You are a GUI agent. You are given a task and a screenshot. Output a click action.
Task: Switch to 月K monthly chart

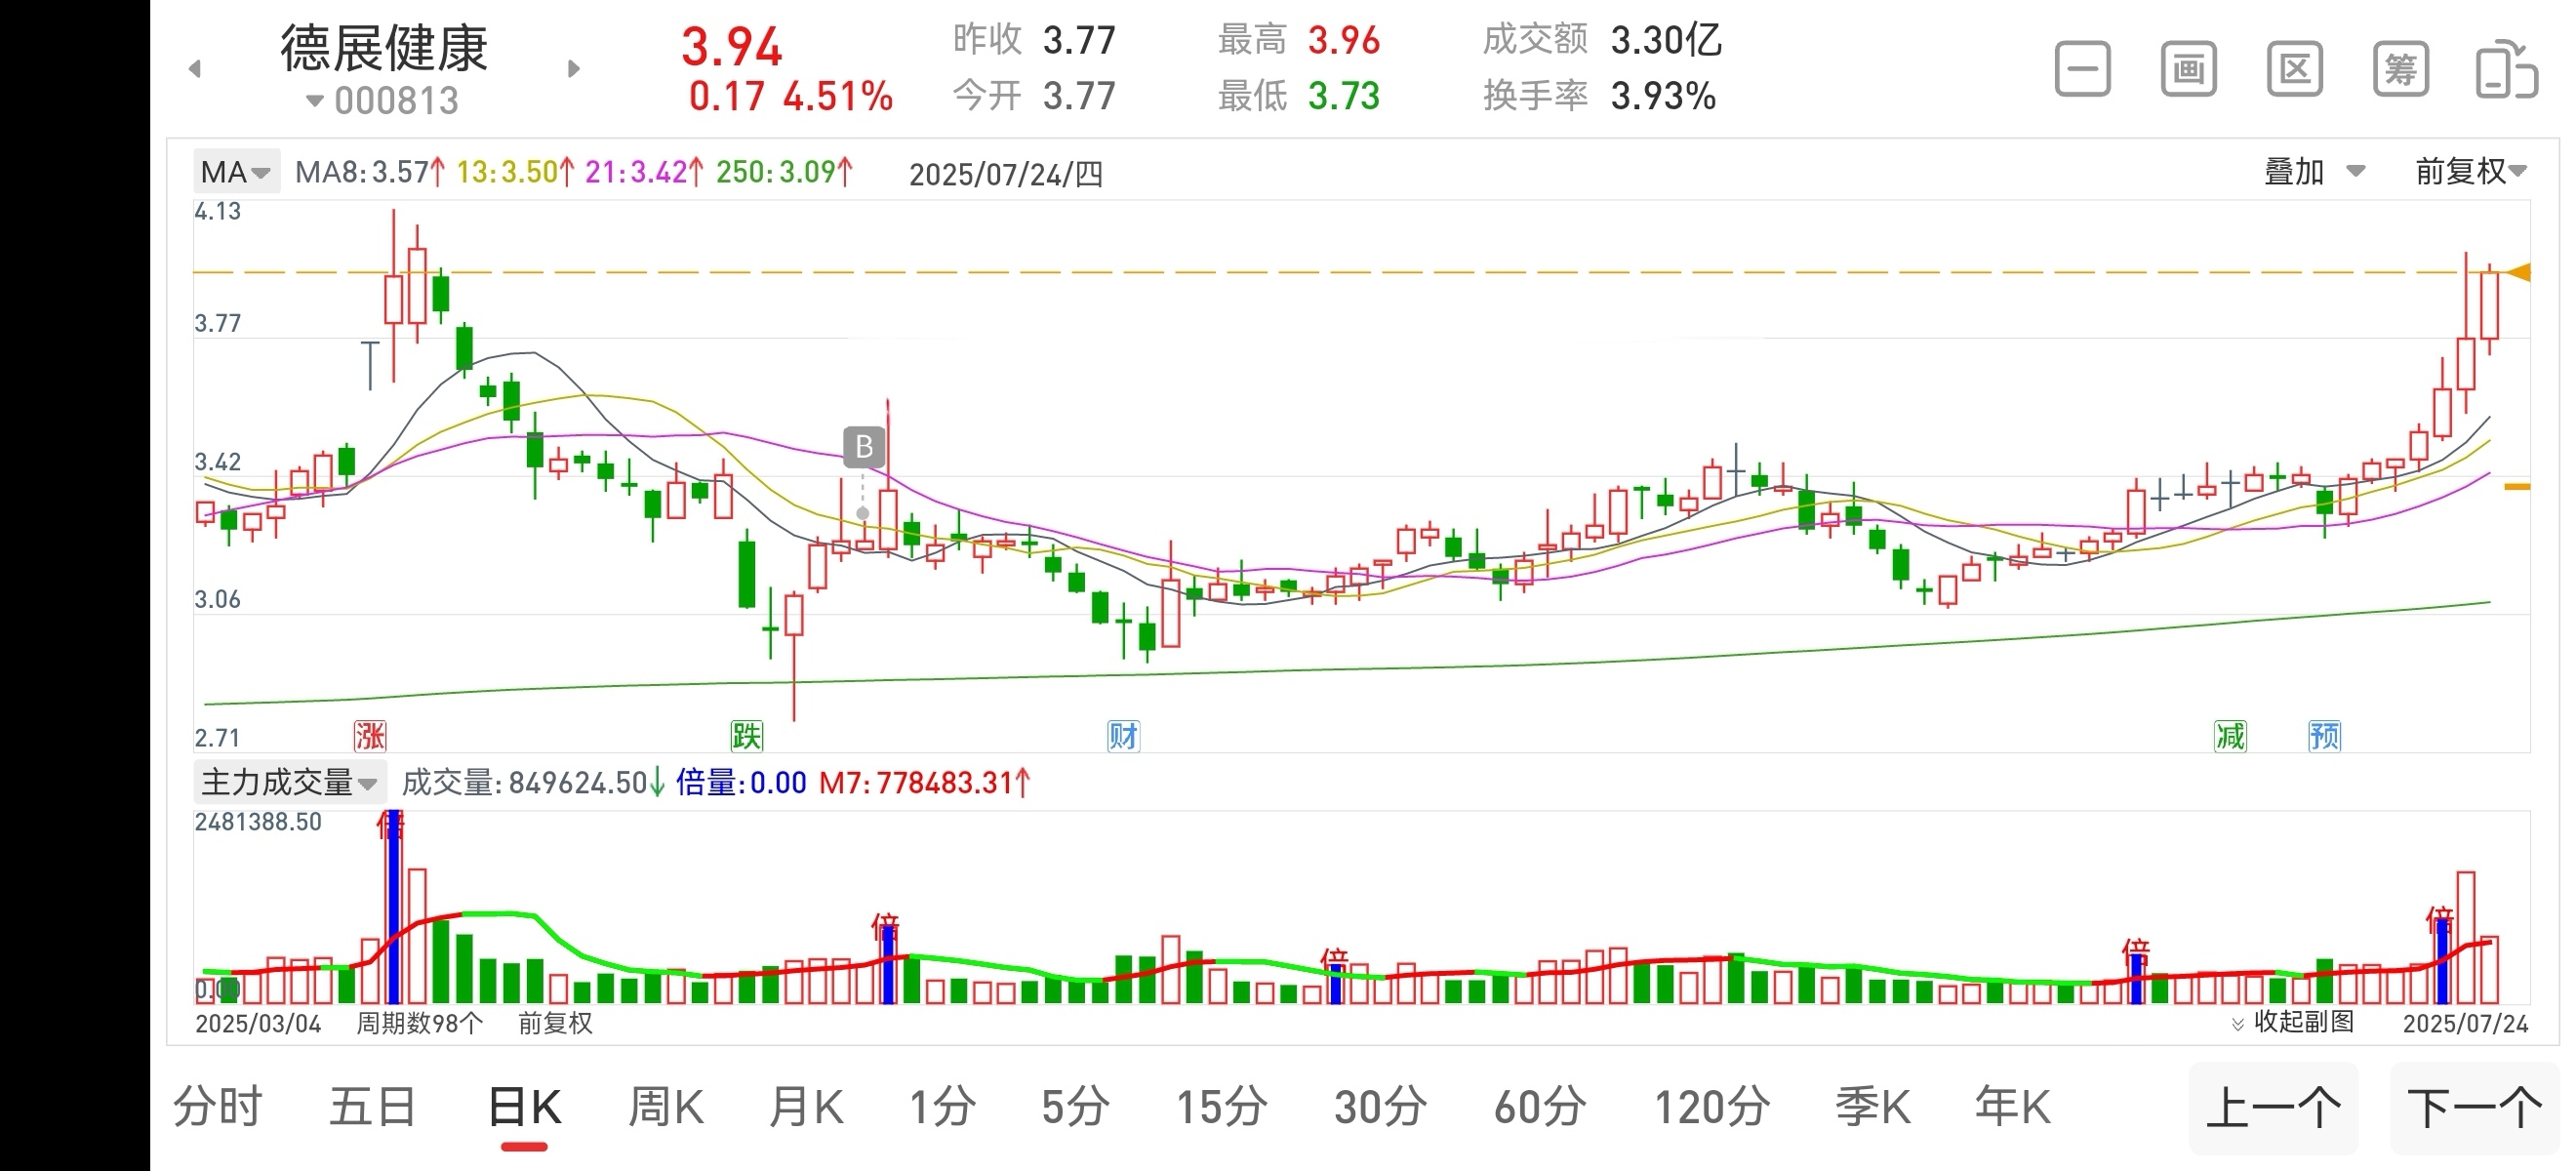click(806, 1107)
